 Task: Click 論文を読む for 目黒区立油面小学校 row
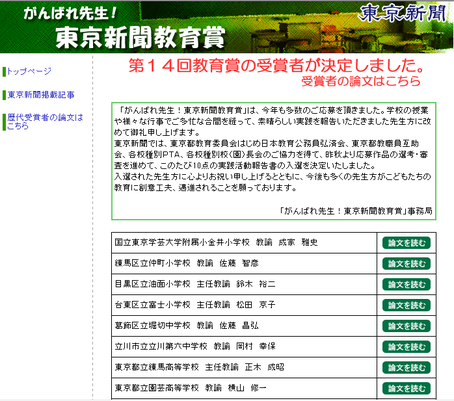406,284
